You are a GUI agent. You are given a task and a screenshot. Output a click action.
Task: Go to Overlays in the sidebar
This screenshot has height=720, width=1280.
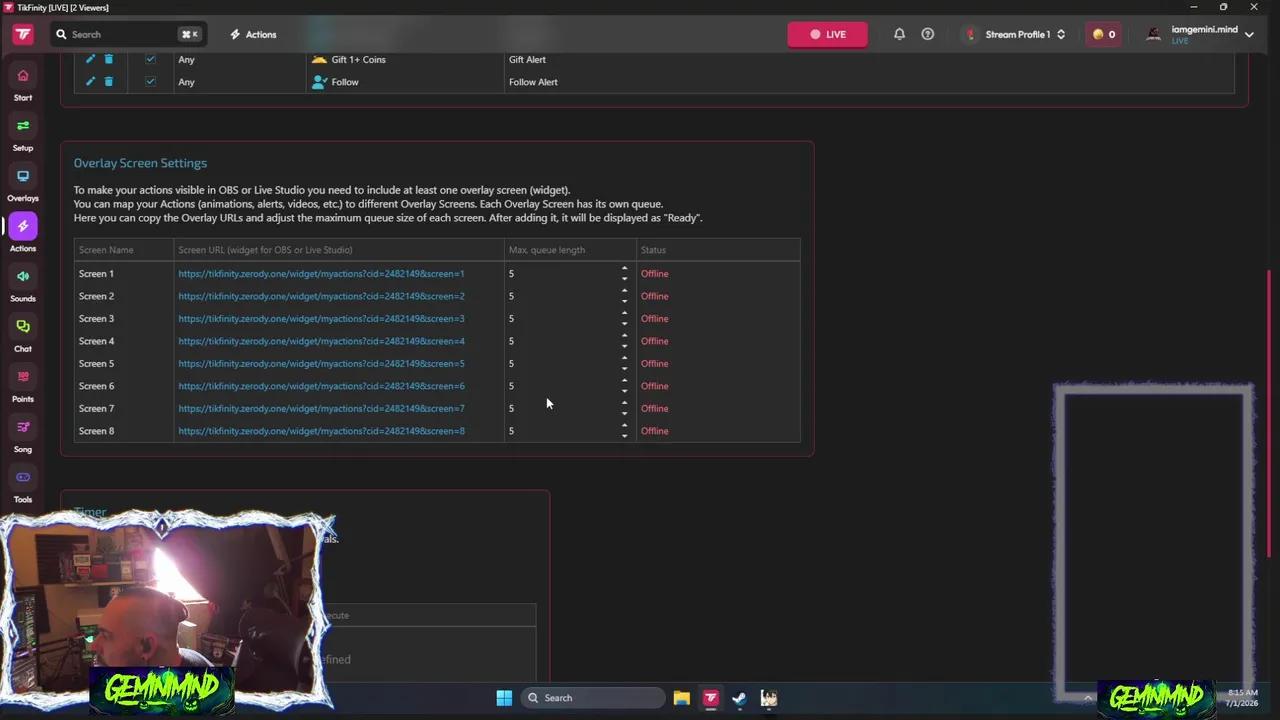(23, 184)
